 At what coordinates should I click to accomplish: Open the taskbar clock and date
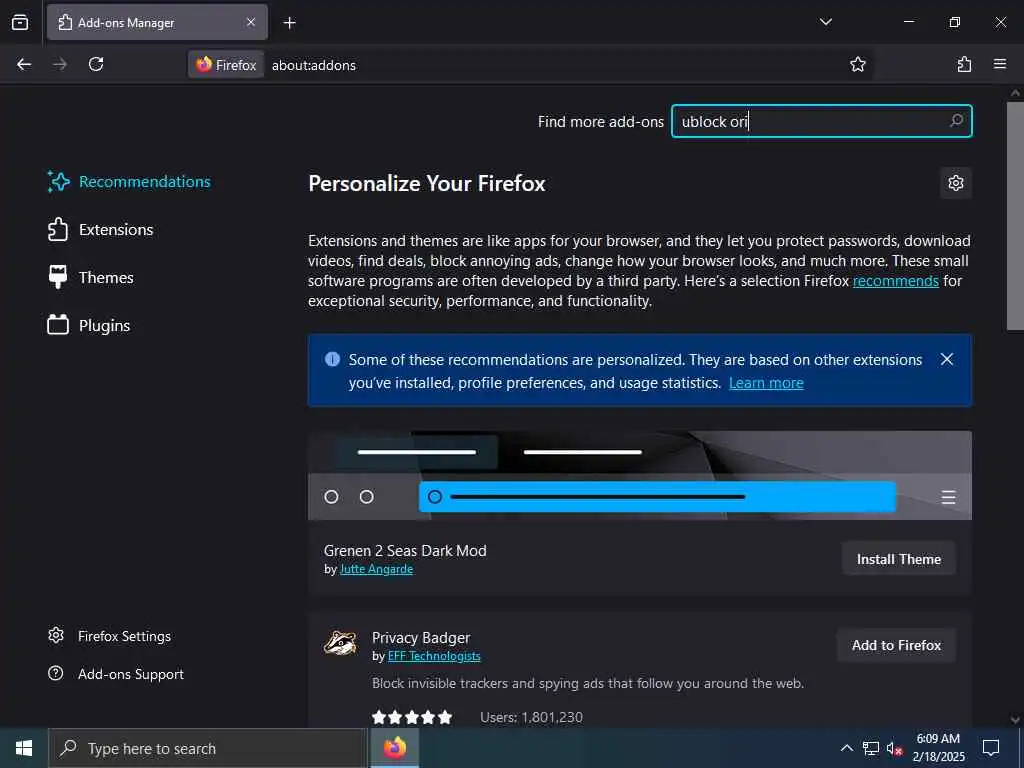[938, 748]
